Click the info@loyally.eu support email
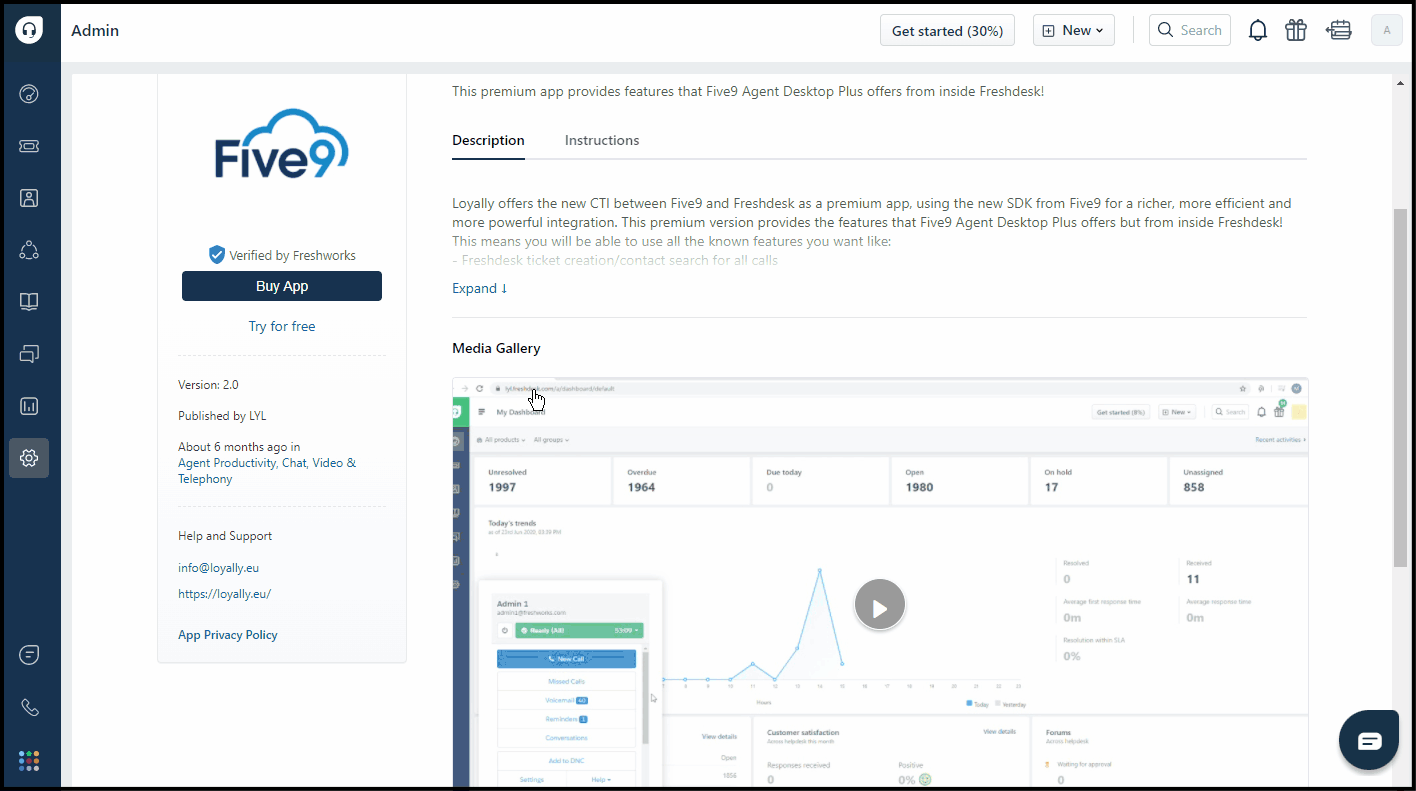The width and height of the screenshot is (1416, 791). coord(218,568)
